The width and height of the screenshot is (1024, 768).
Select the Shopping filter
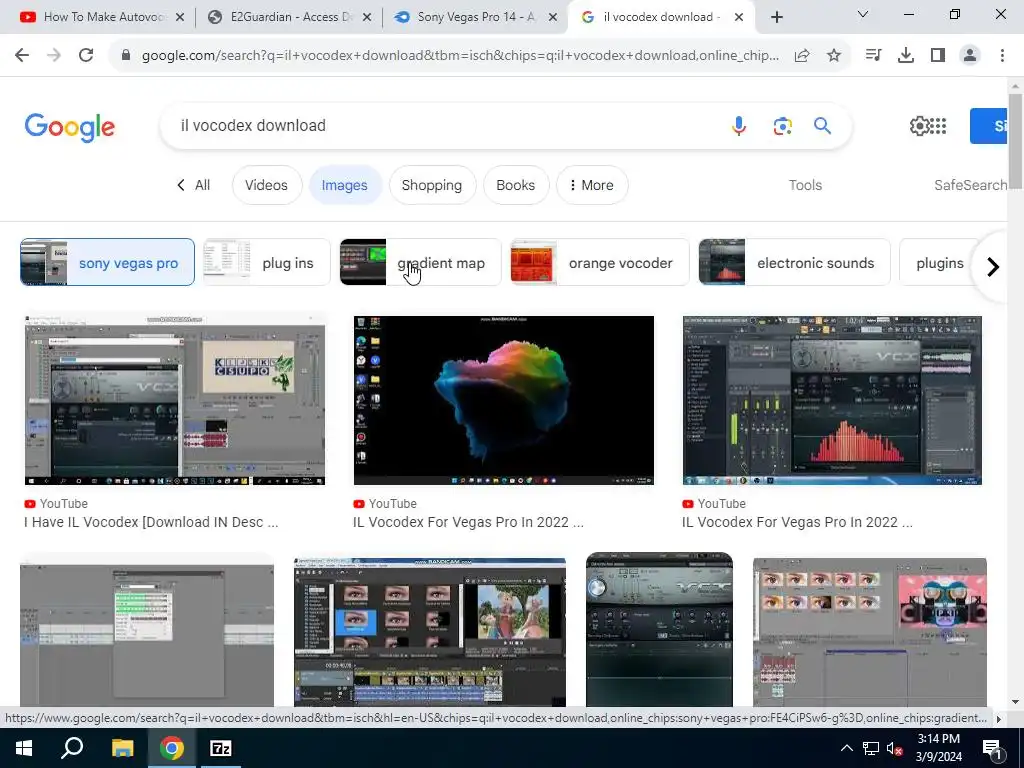[x=432, y=185]
